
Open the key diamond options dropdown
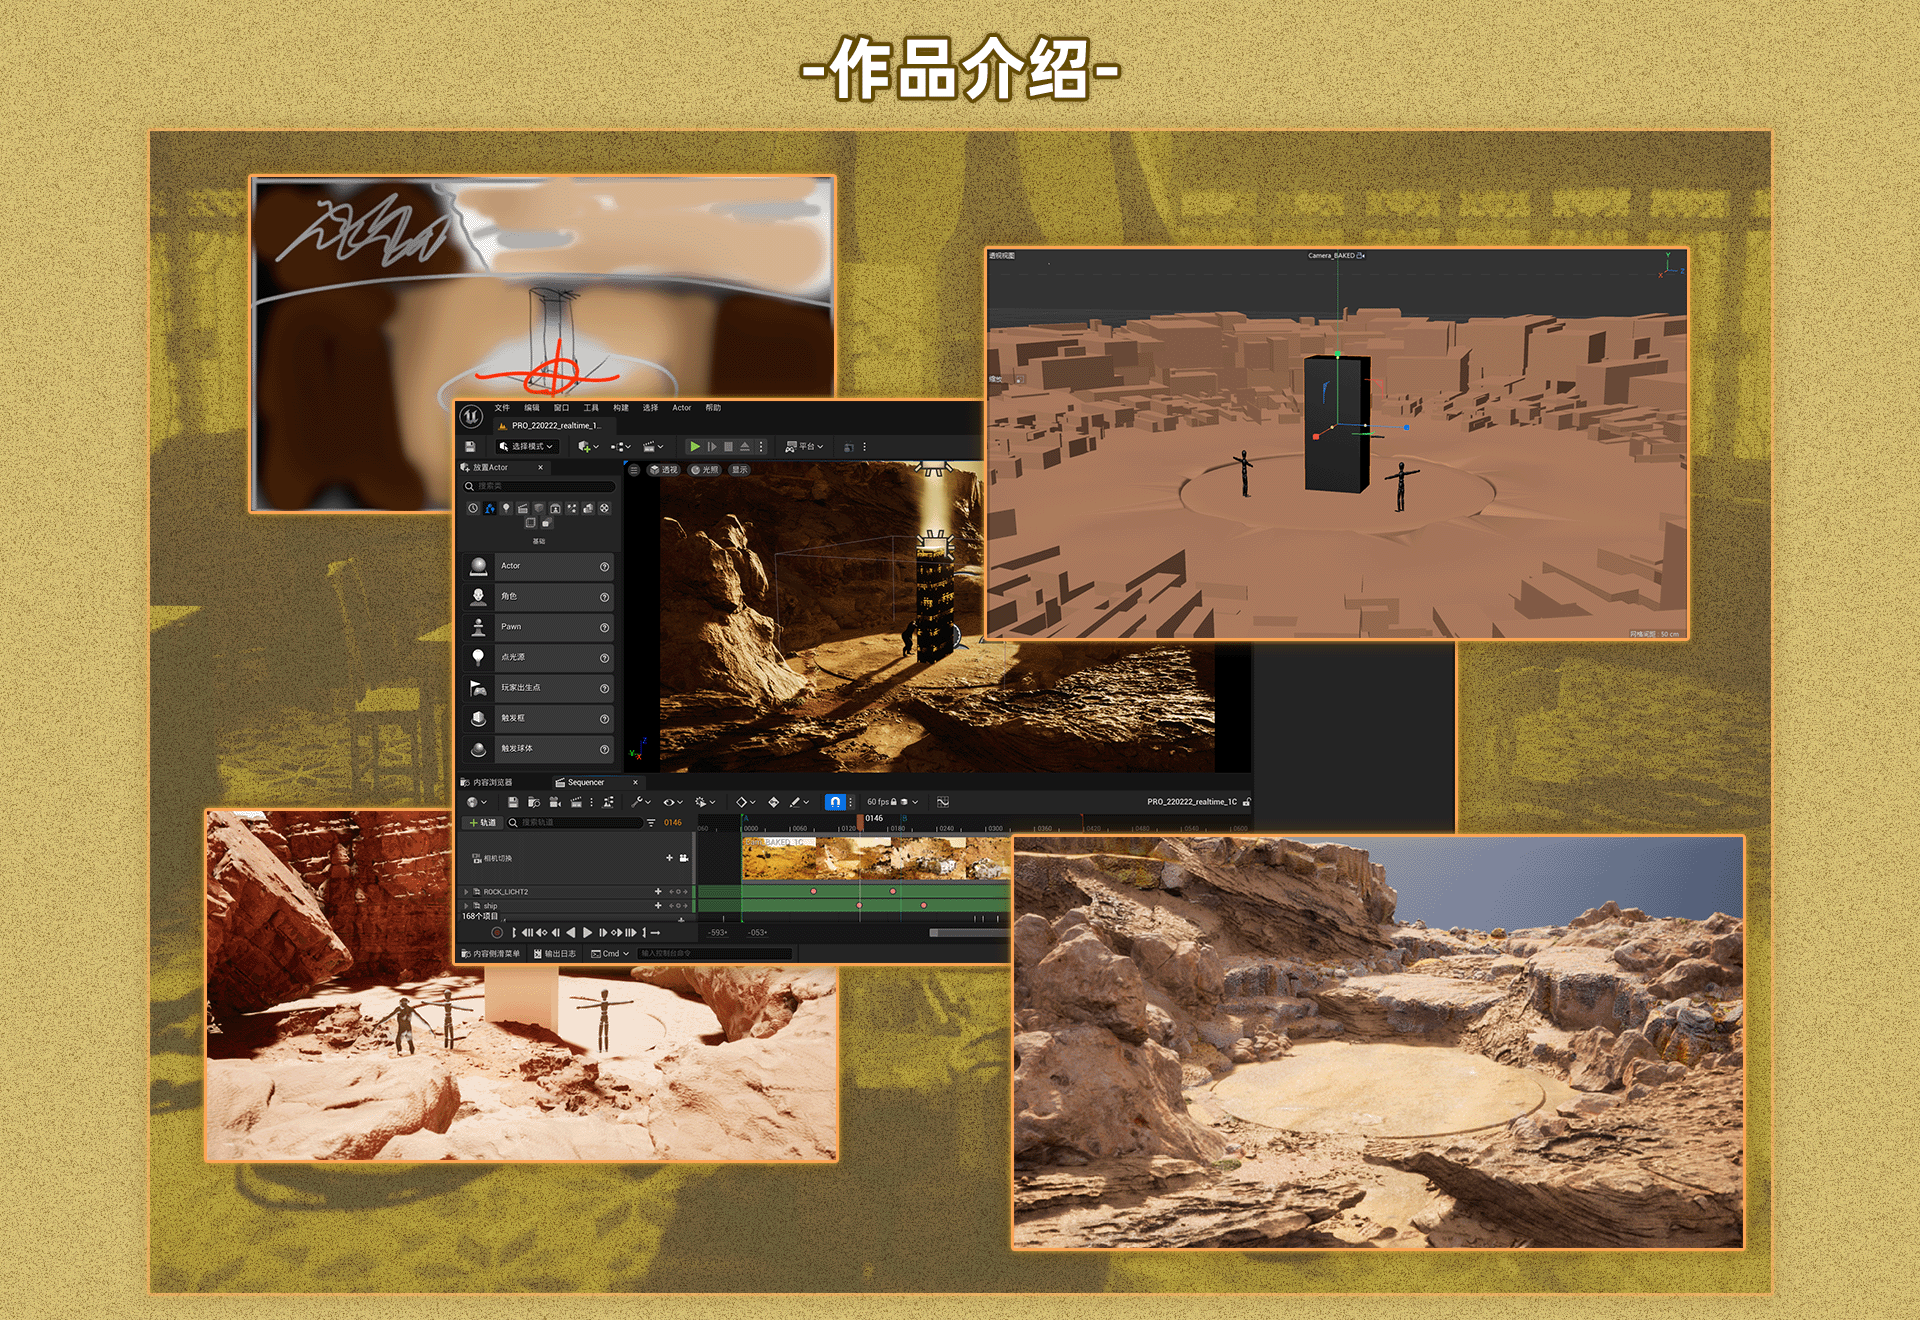click(x=745, y=802)
